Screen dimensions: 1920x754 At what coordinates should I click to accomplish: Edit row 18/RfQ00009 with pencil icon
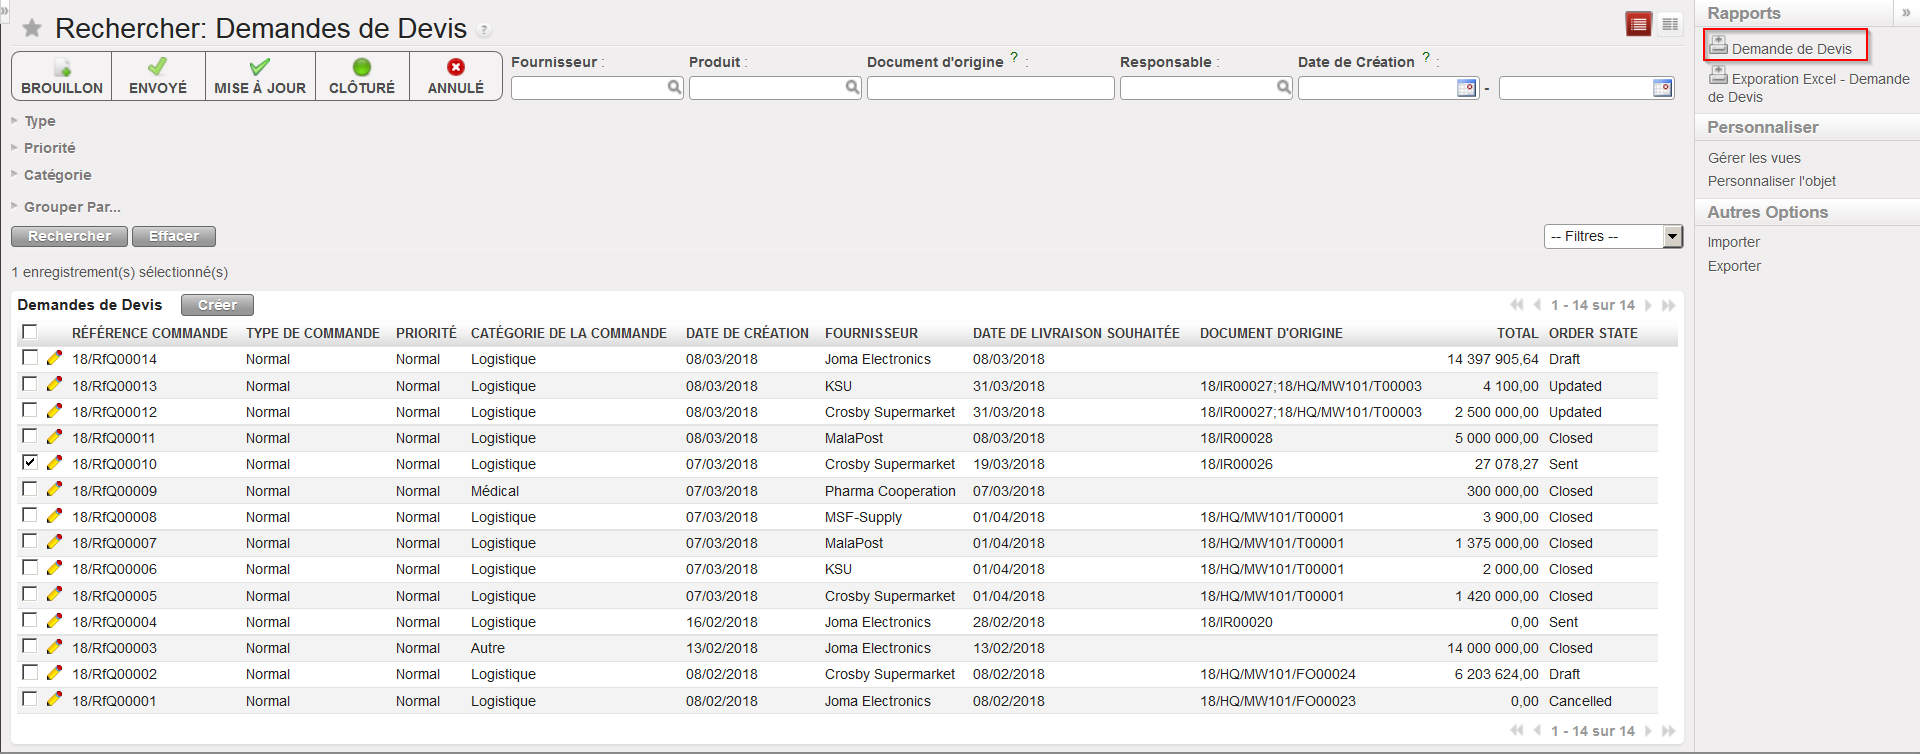click(x=54, y=490)
